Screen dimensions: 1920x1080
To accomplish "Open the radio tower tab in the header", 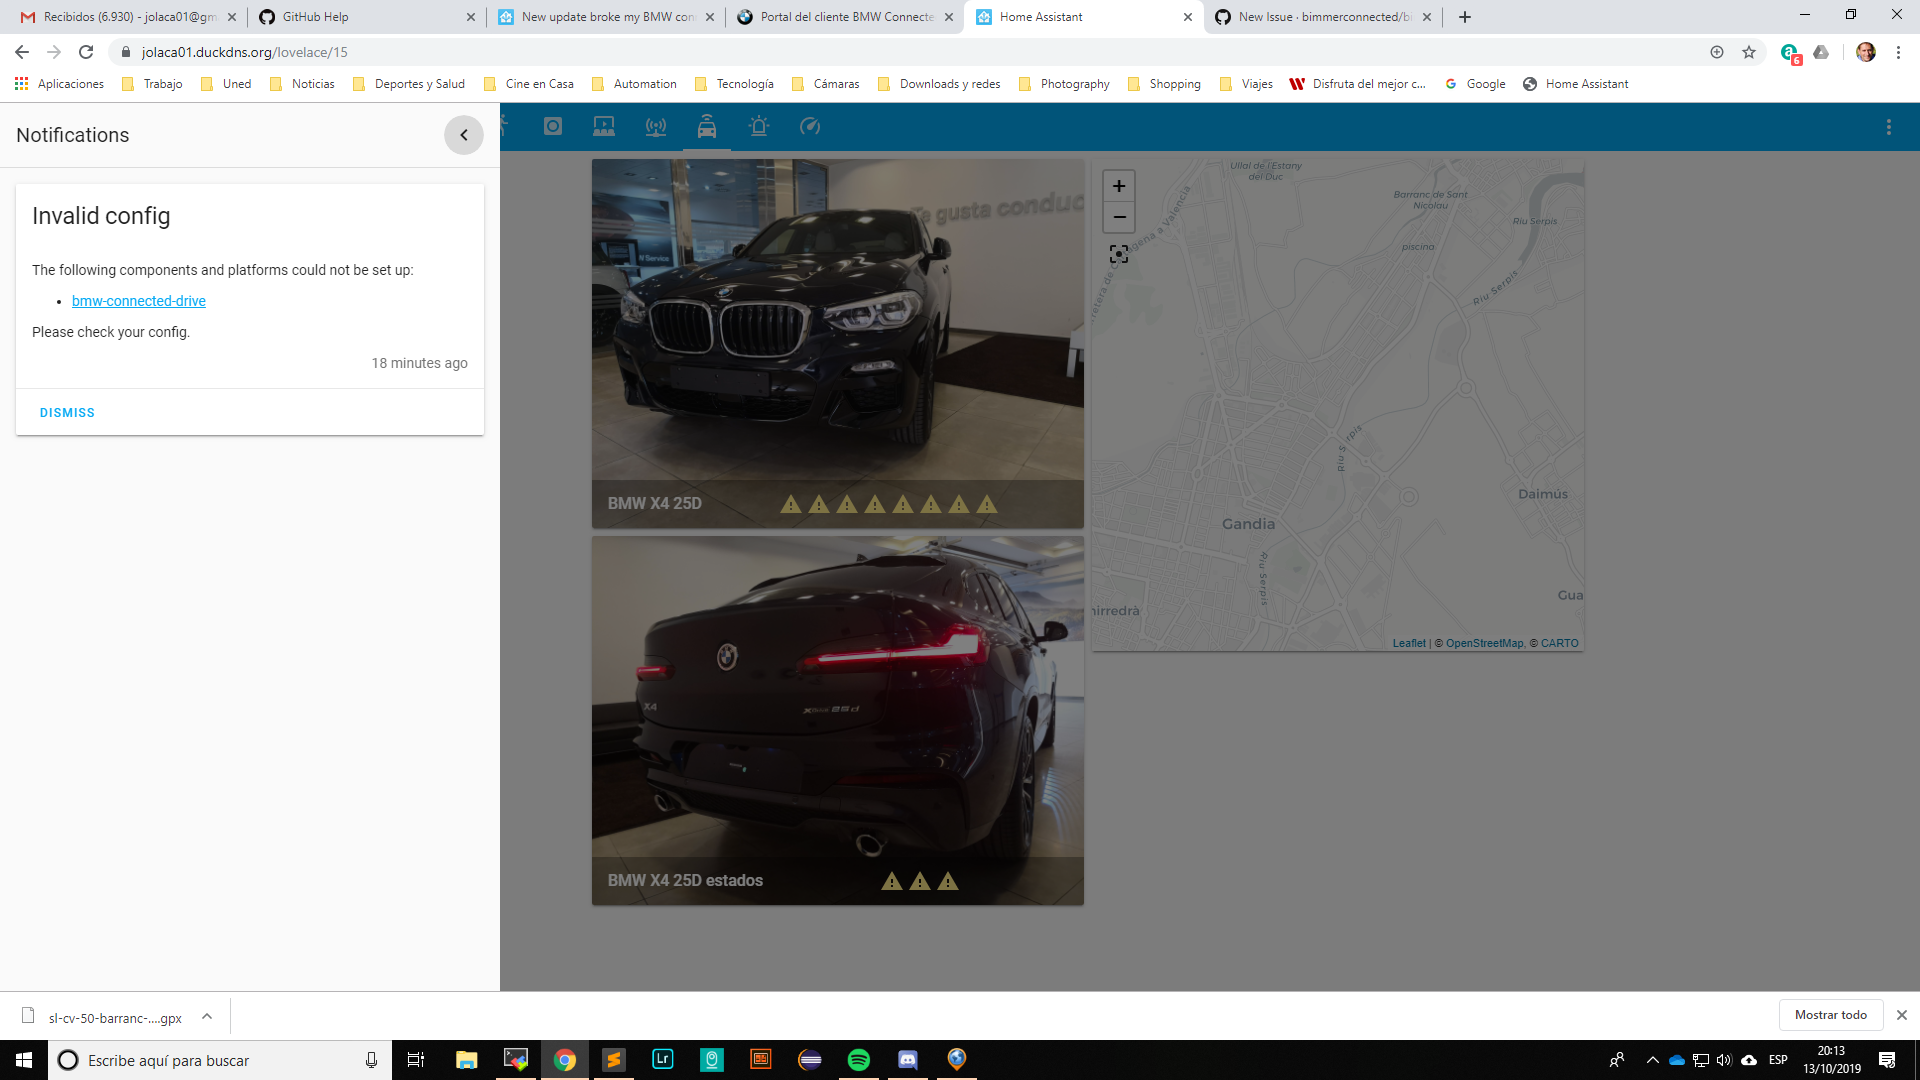I will 656,126.
